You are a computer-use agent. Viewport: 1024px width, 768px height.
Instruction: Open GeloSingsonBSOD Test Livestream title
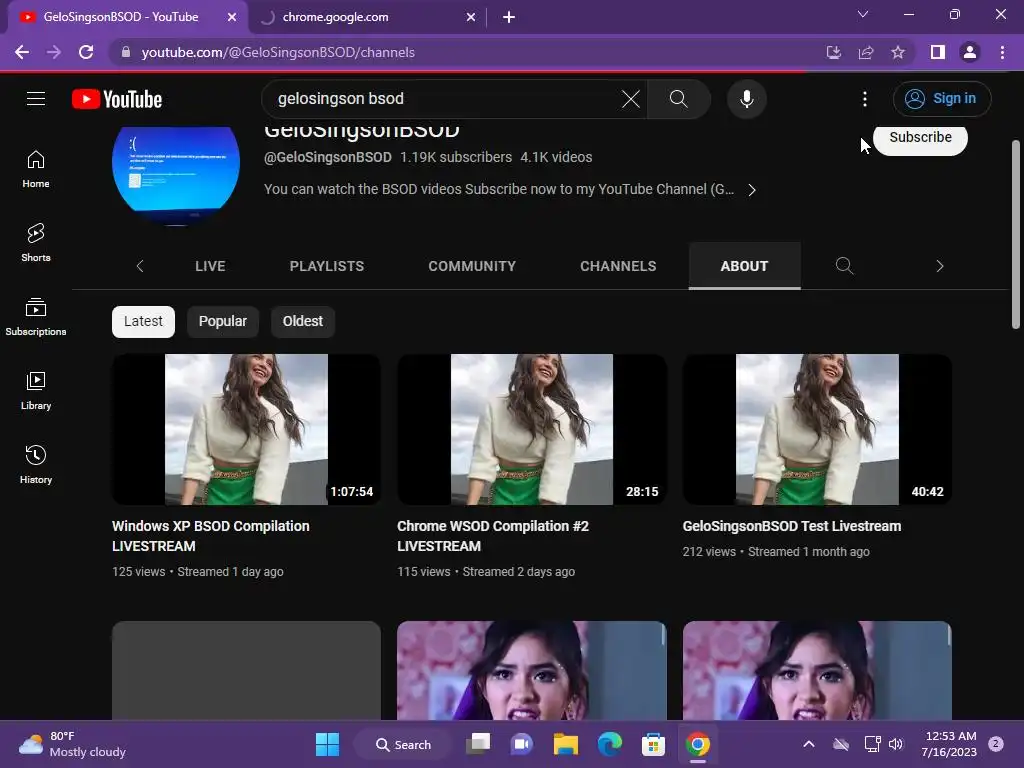point(792,526)
